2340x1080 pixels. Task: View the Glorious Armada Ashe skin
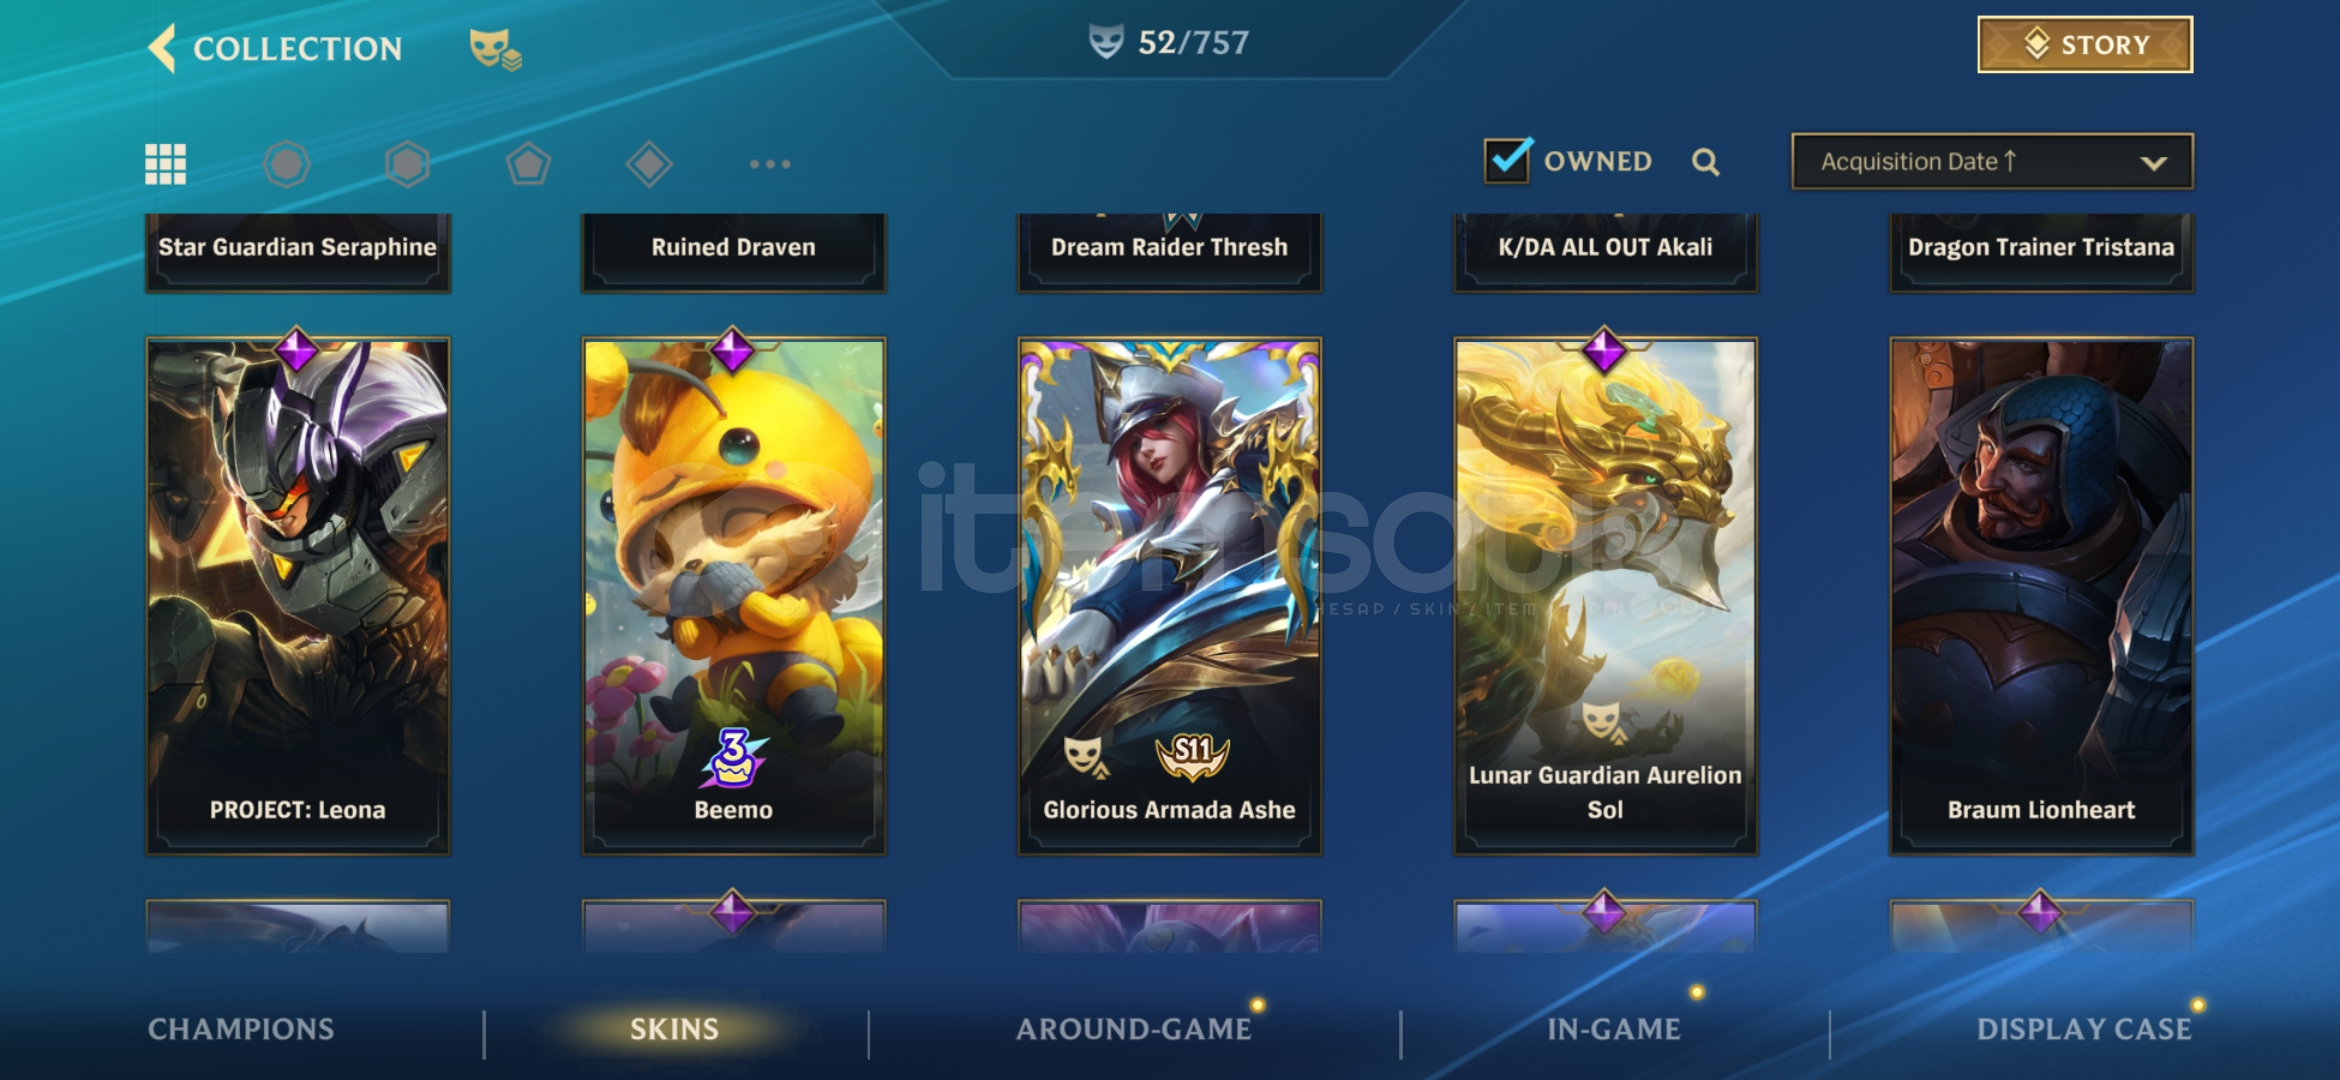pyautogui.click(x=1170, y=596)
